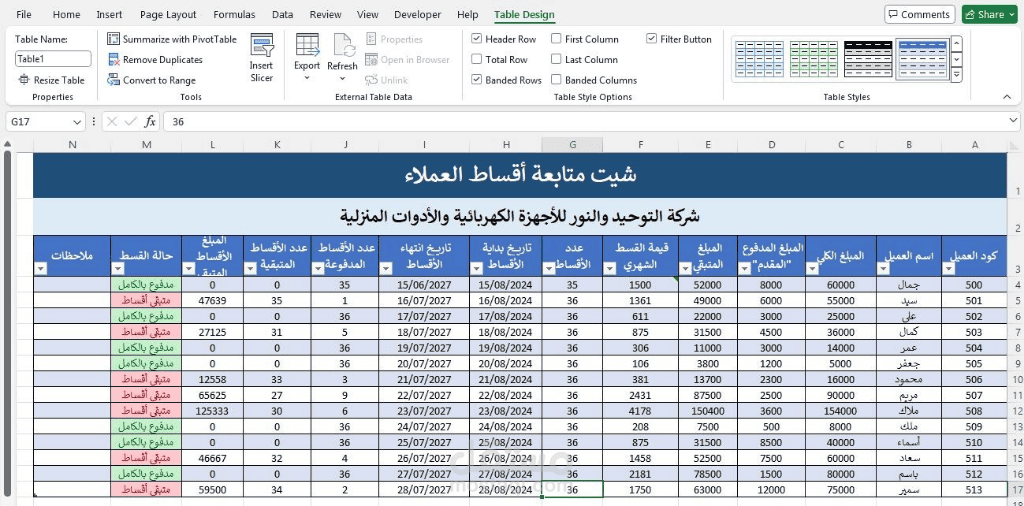Screen dimensions: 1024x506
Task: Open the Comments button
Action: [x=920, y=14]
